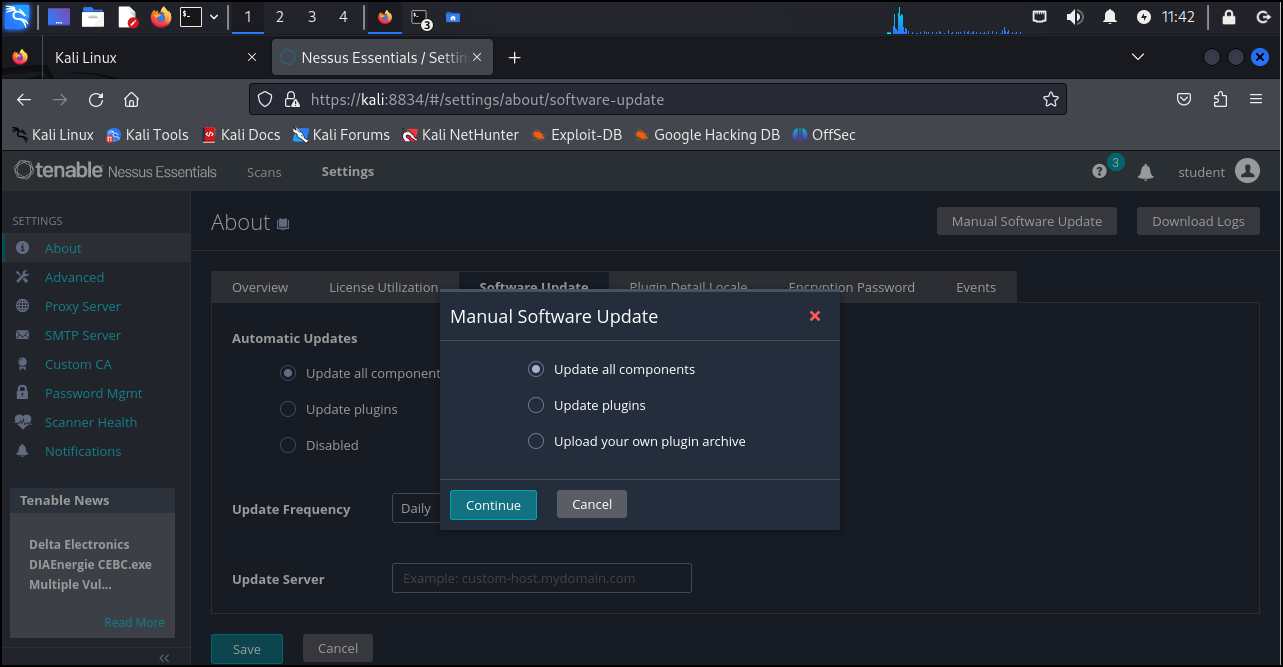This screenshot has width=1283, height=667.
Task: Click the lock screen icon
Action: [1229, 17]
